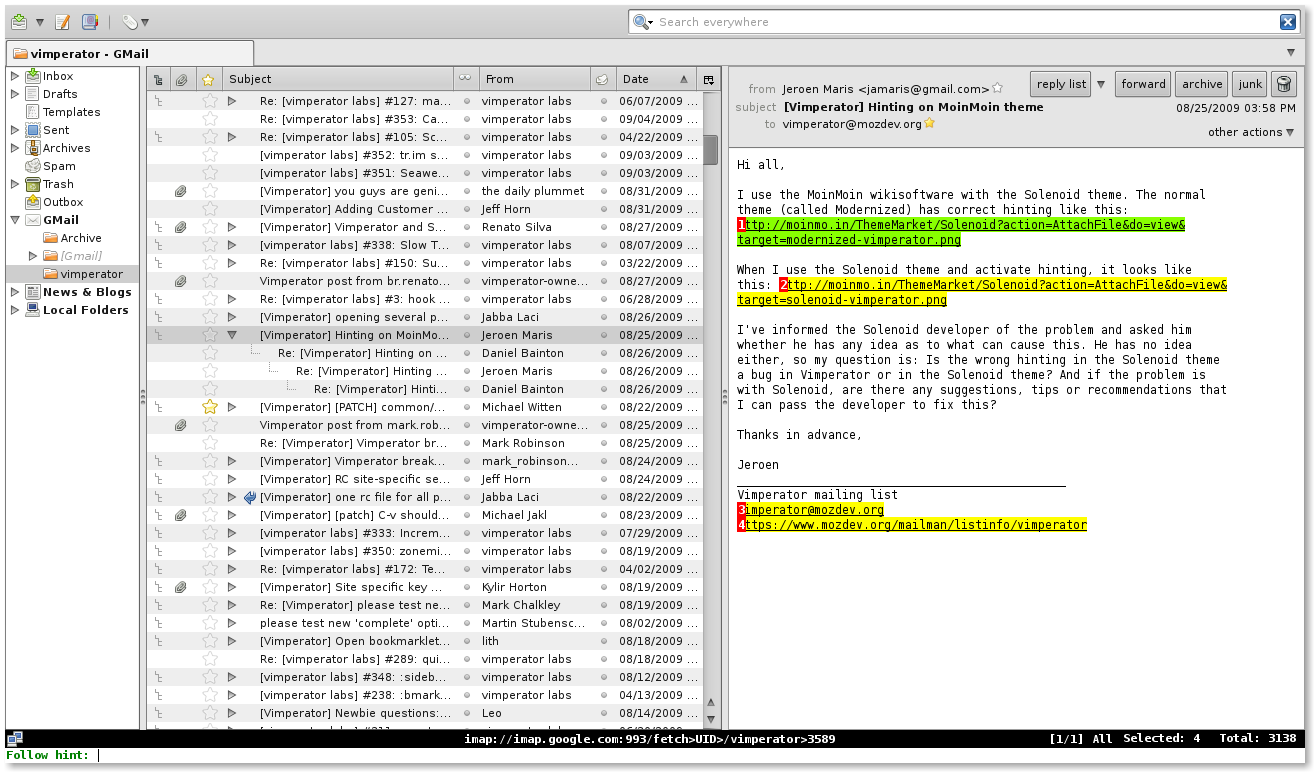The width and height of the screenshot is (1314, 772).
Task: Mark message as junk with junk button
Action: pyautogui.click(x=1249, y=84)
